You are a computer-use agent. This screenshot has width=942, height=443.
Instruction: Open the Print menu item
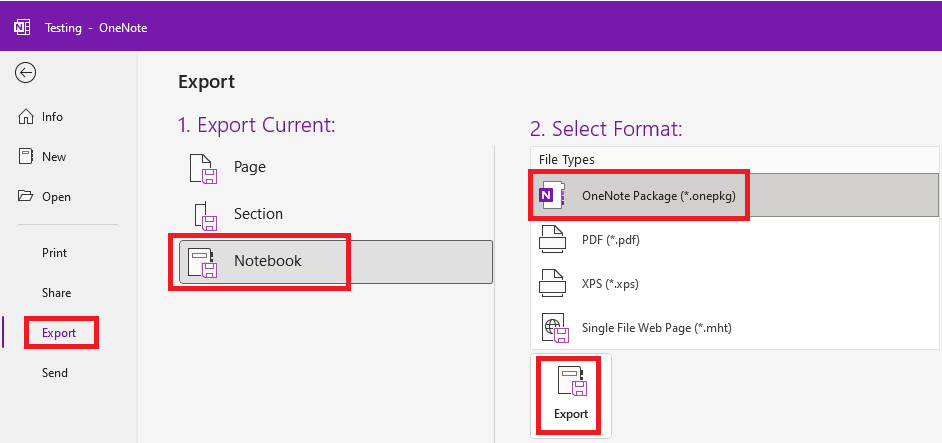54,253
